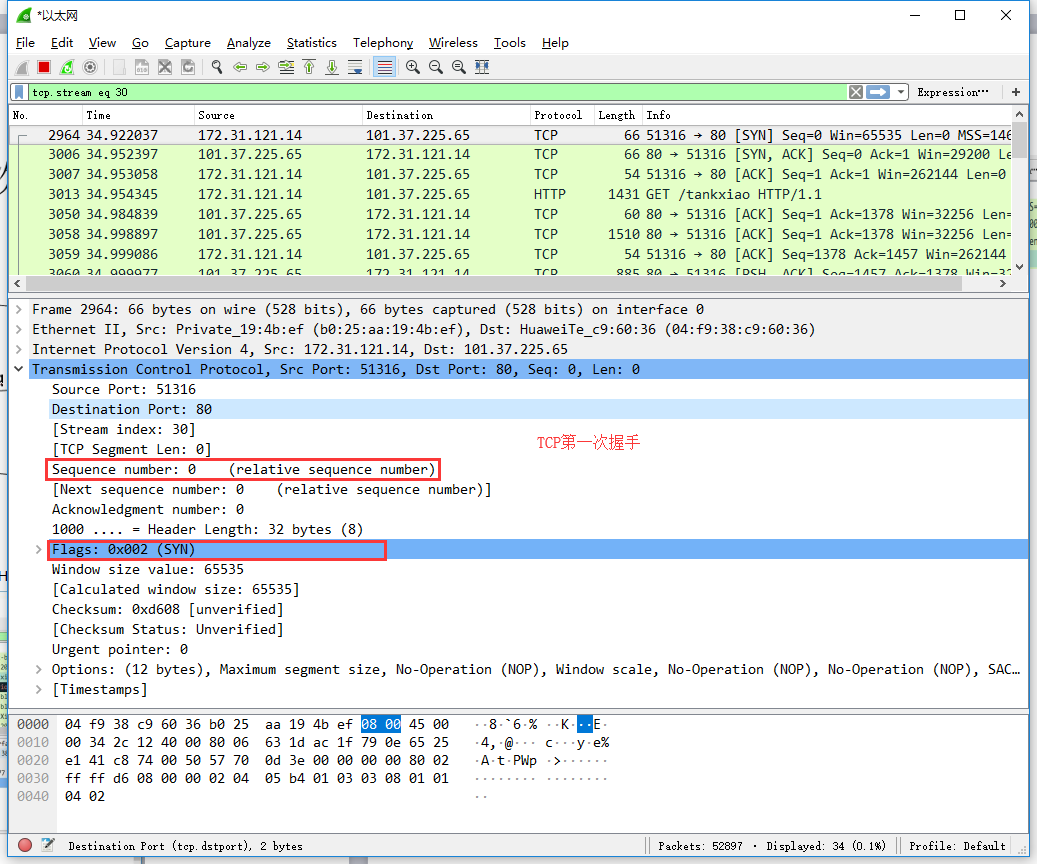Clear the display filter with X

coord(856,92)
